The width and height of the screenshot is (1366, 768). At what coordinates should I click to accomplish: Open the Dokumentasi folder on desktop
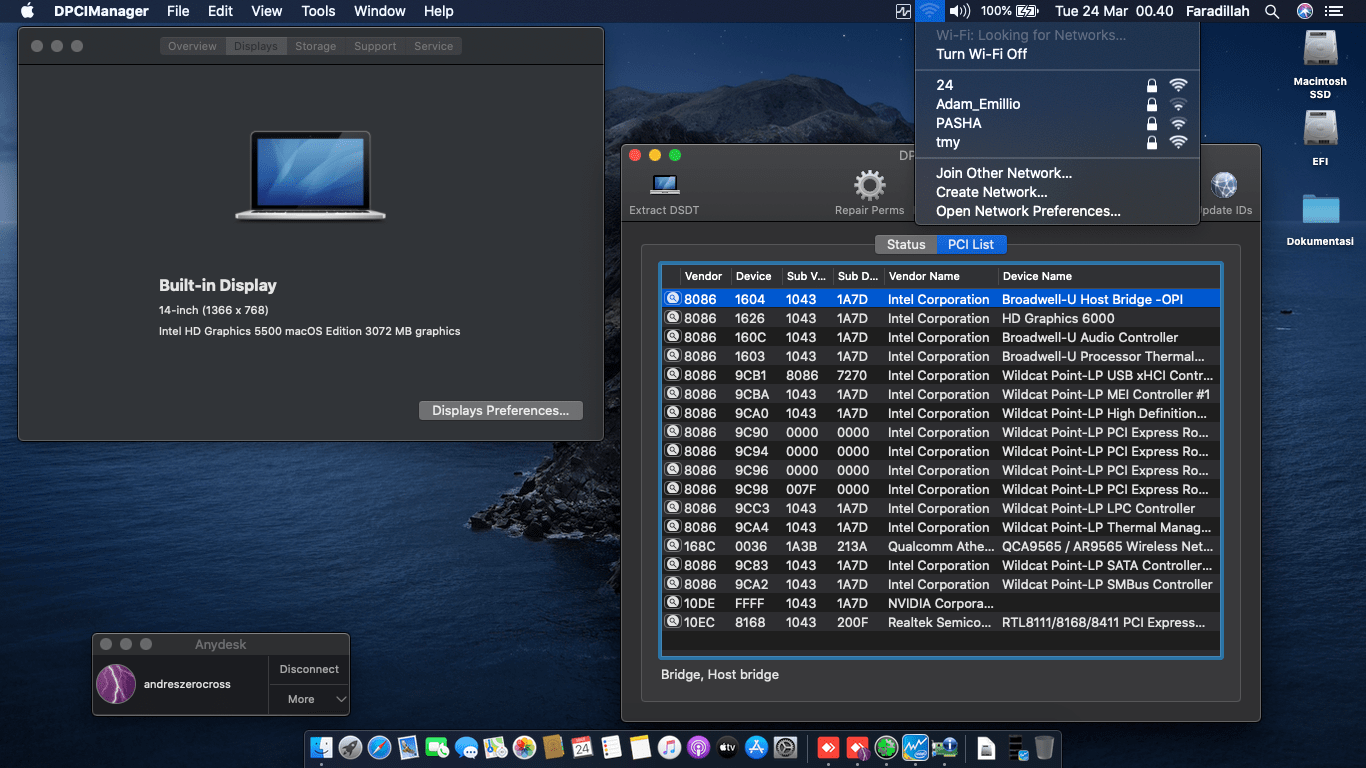[1320, 209]
